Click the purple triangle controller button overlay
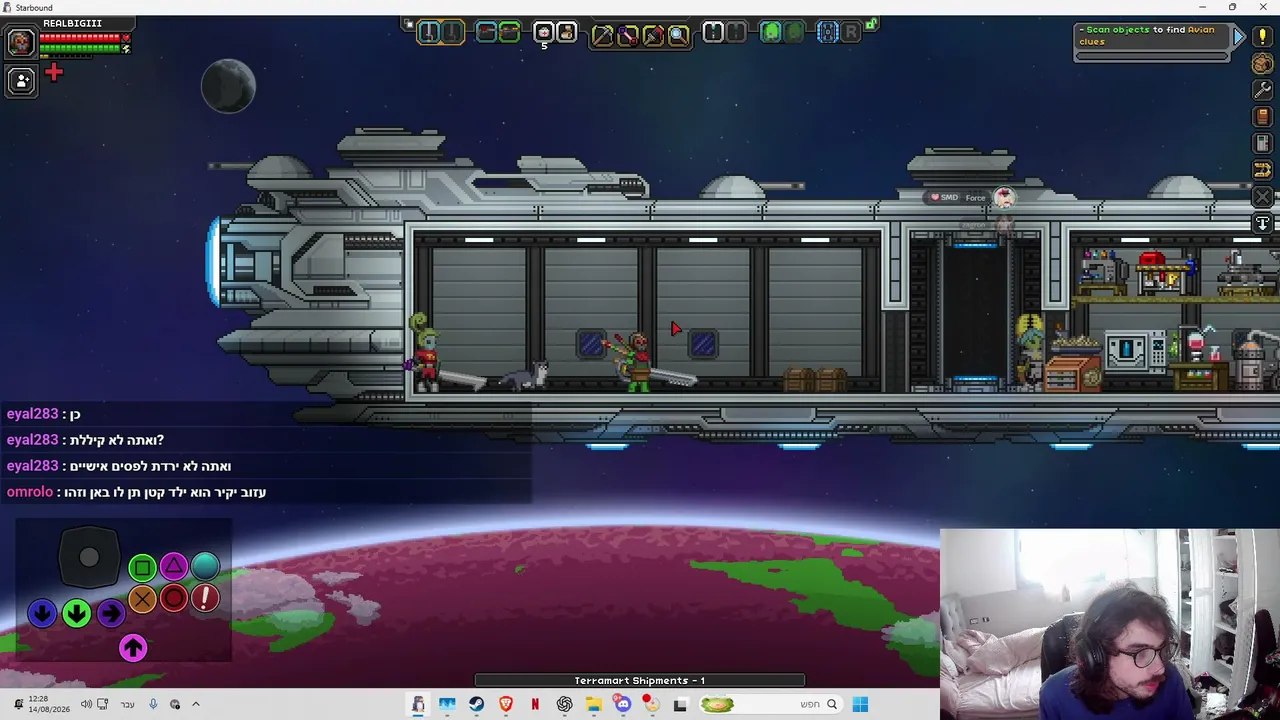Screen dimensions: 1280x720 point(174,567)
